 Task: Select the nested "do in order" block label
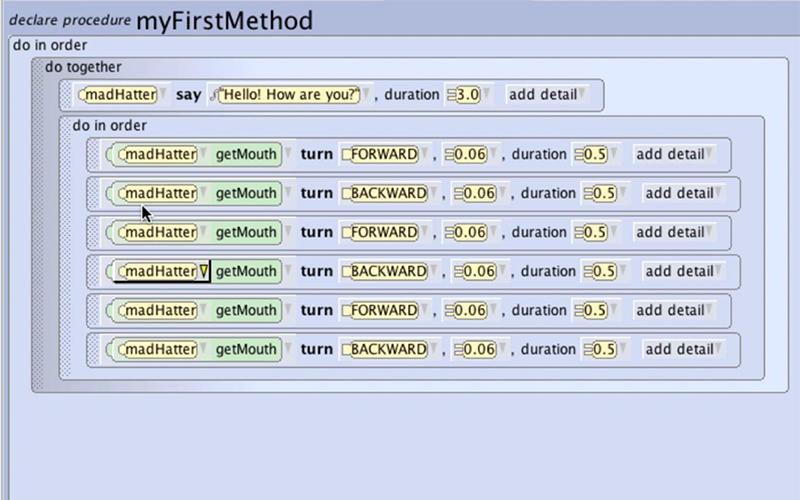pyautogui.click(x=110, y=126)
